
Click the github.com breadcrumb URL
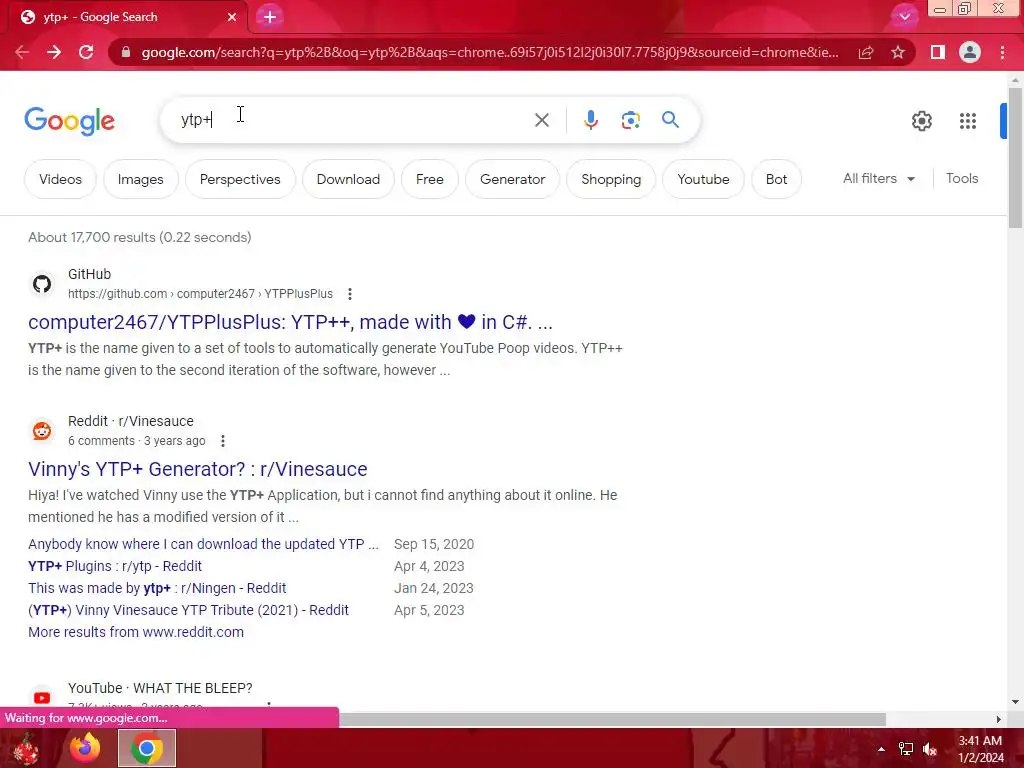[x=200, y=294]
